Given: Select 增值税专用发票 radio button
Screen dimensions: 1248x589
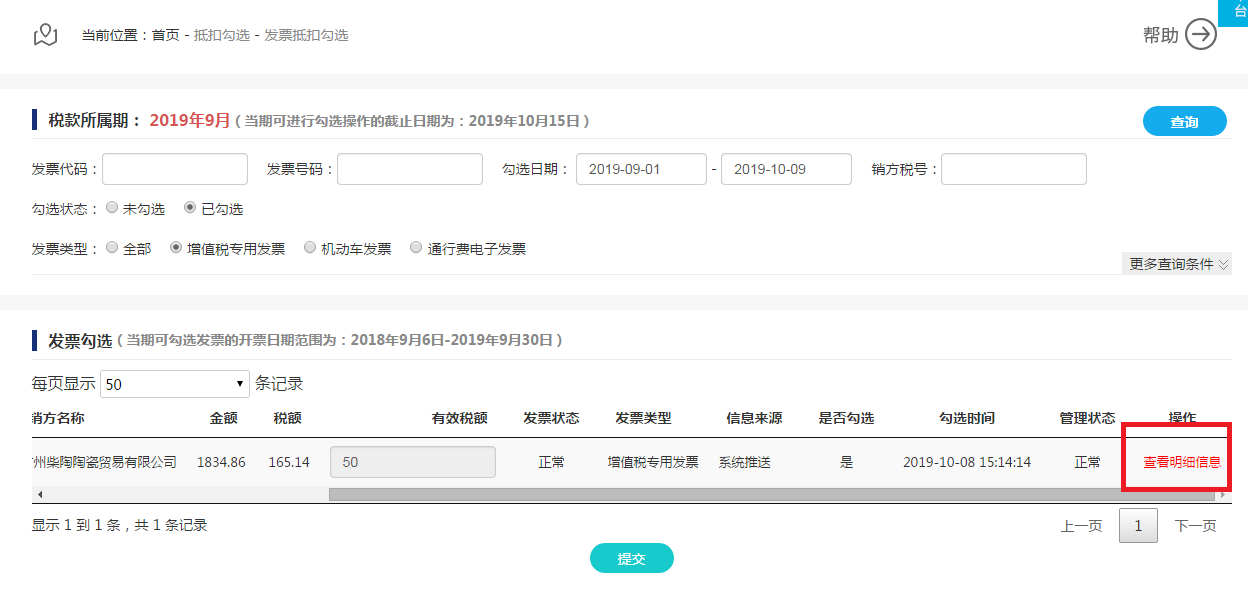Looking at the screenshot, I should [x=176, y=247].
